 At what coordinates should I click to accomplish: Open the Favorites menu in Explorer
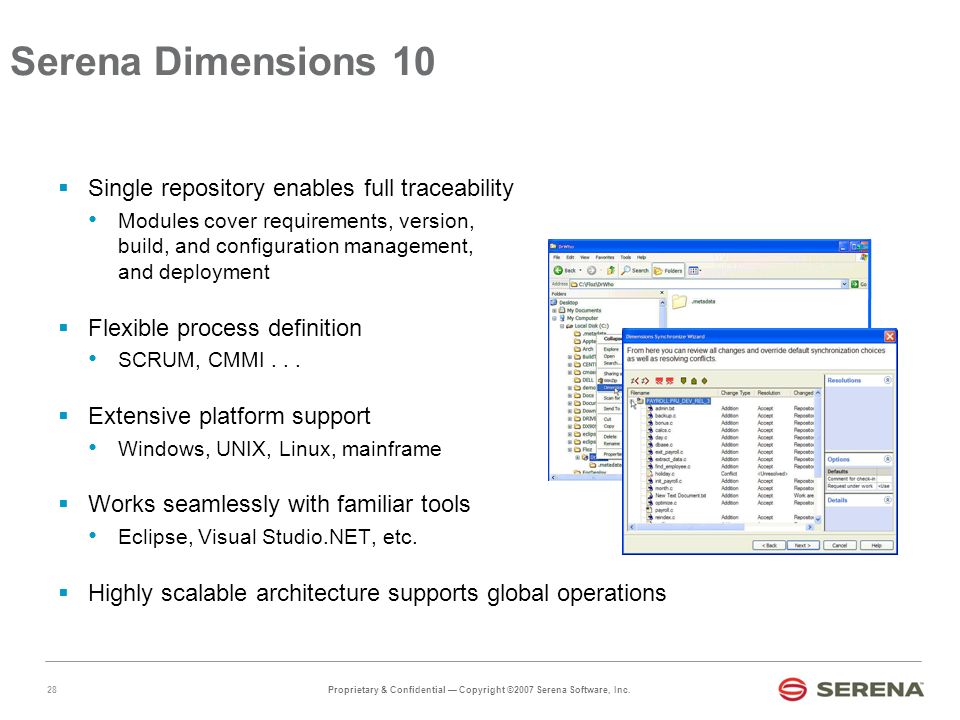pos(605,257)
